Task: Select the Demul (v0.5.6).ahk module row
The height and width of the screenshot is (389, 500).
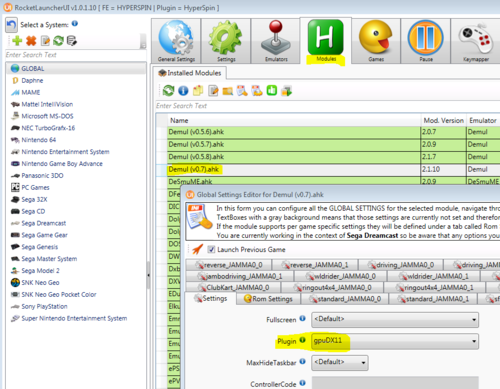Action: pyautogui.click(x=328, y=132)
